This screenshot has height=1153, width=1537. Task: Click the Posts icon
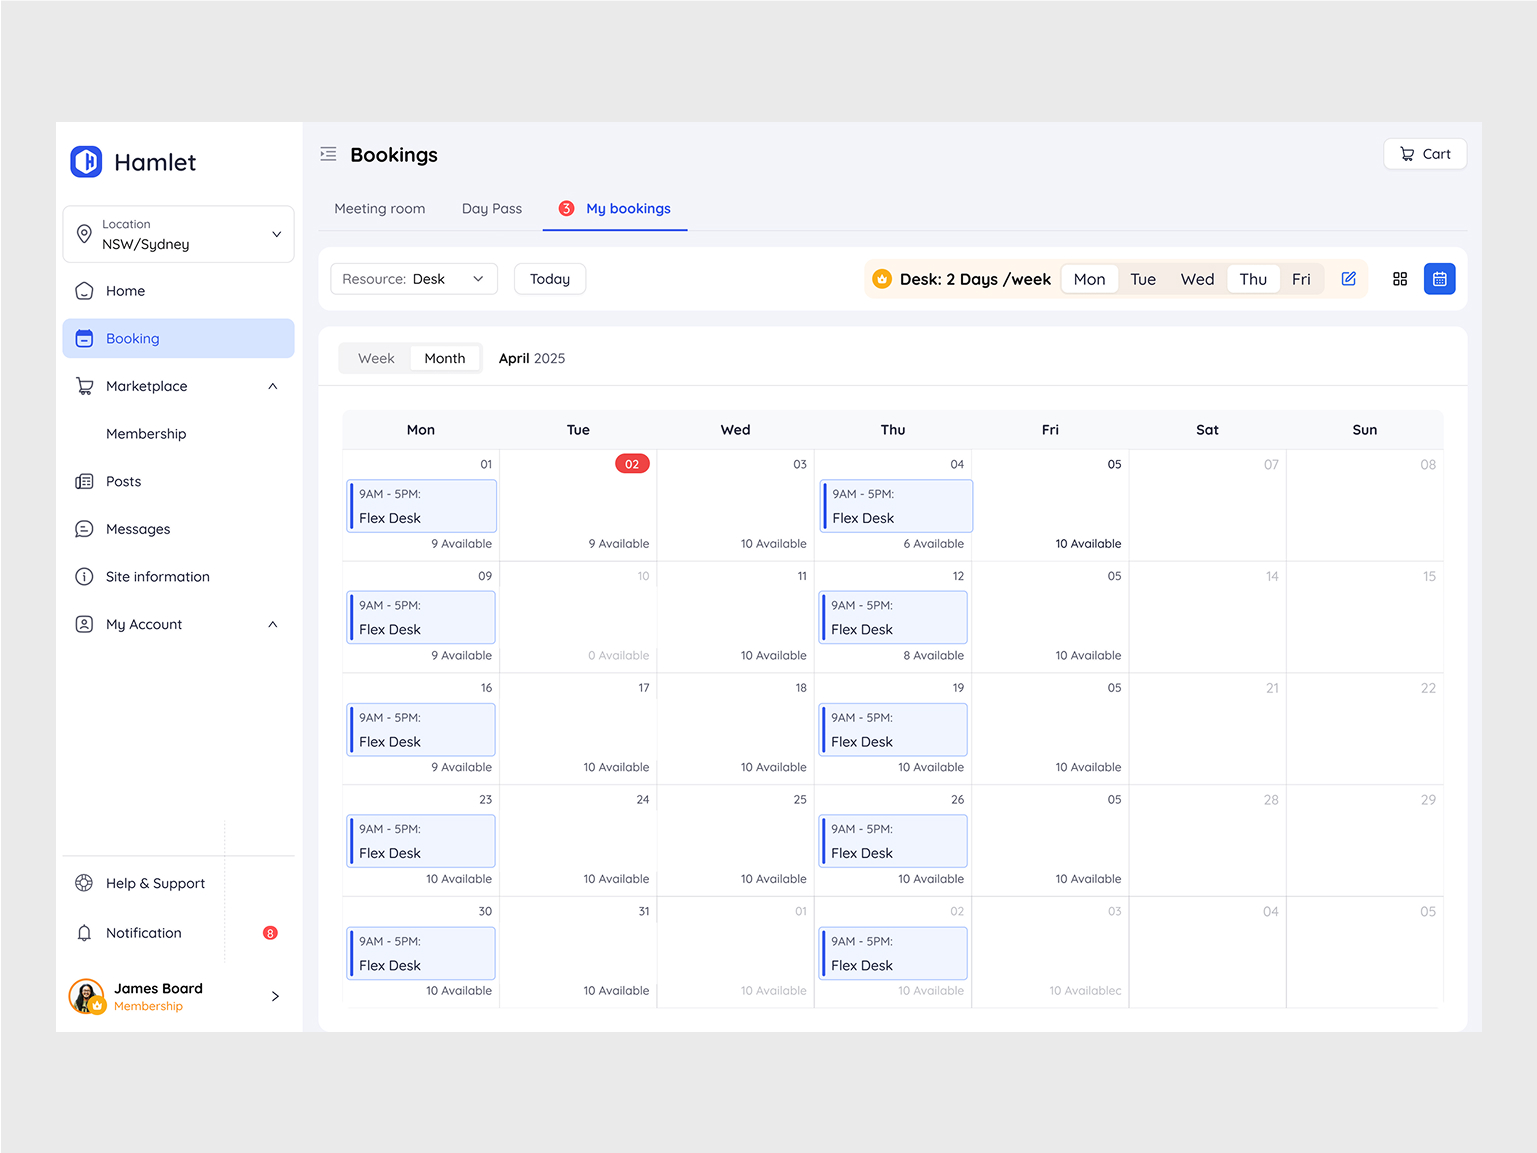pyautogui.click(x=84, y=481)
